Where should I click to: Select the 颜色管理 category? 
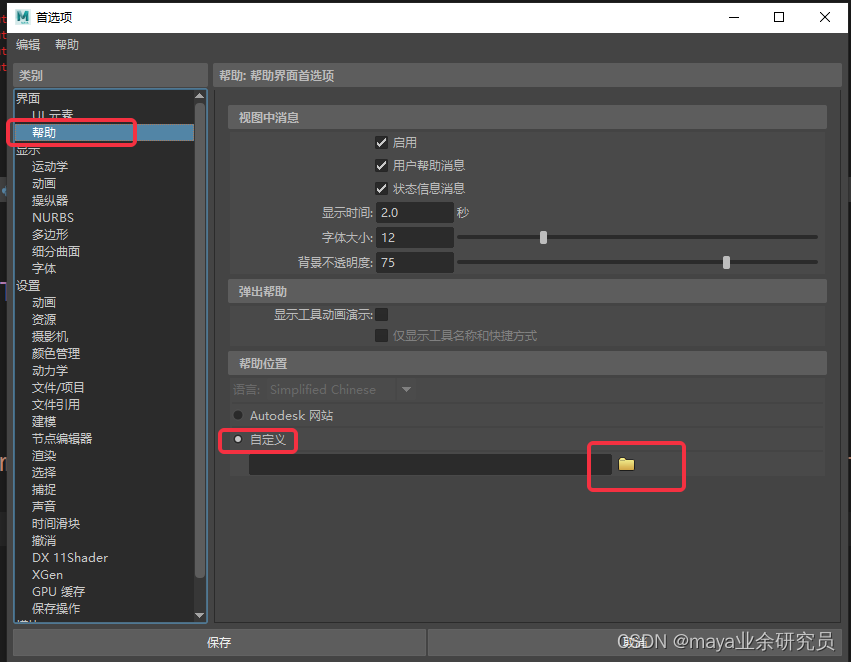[x=56, y=353]
